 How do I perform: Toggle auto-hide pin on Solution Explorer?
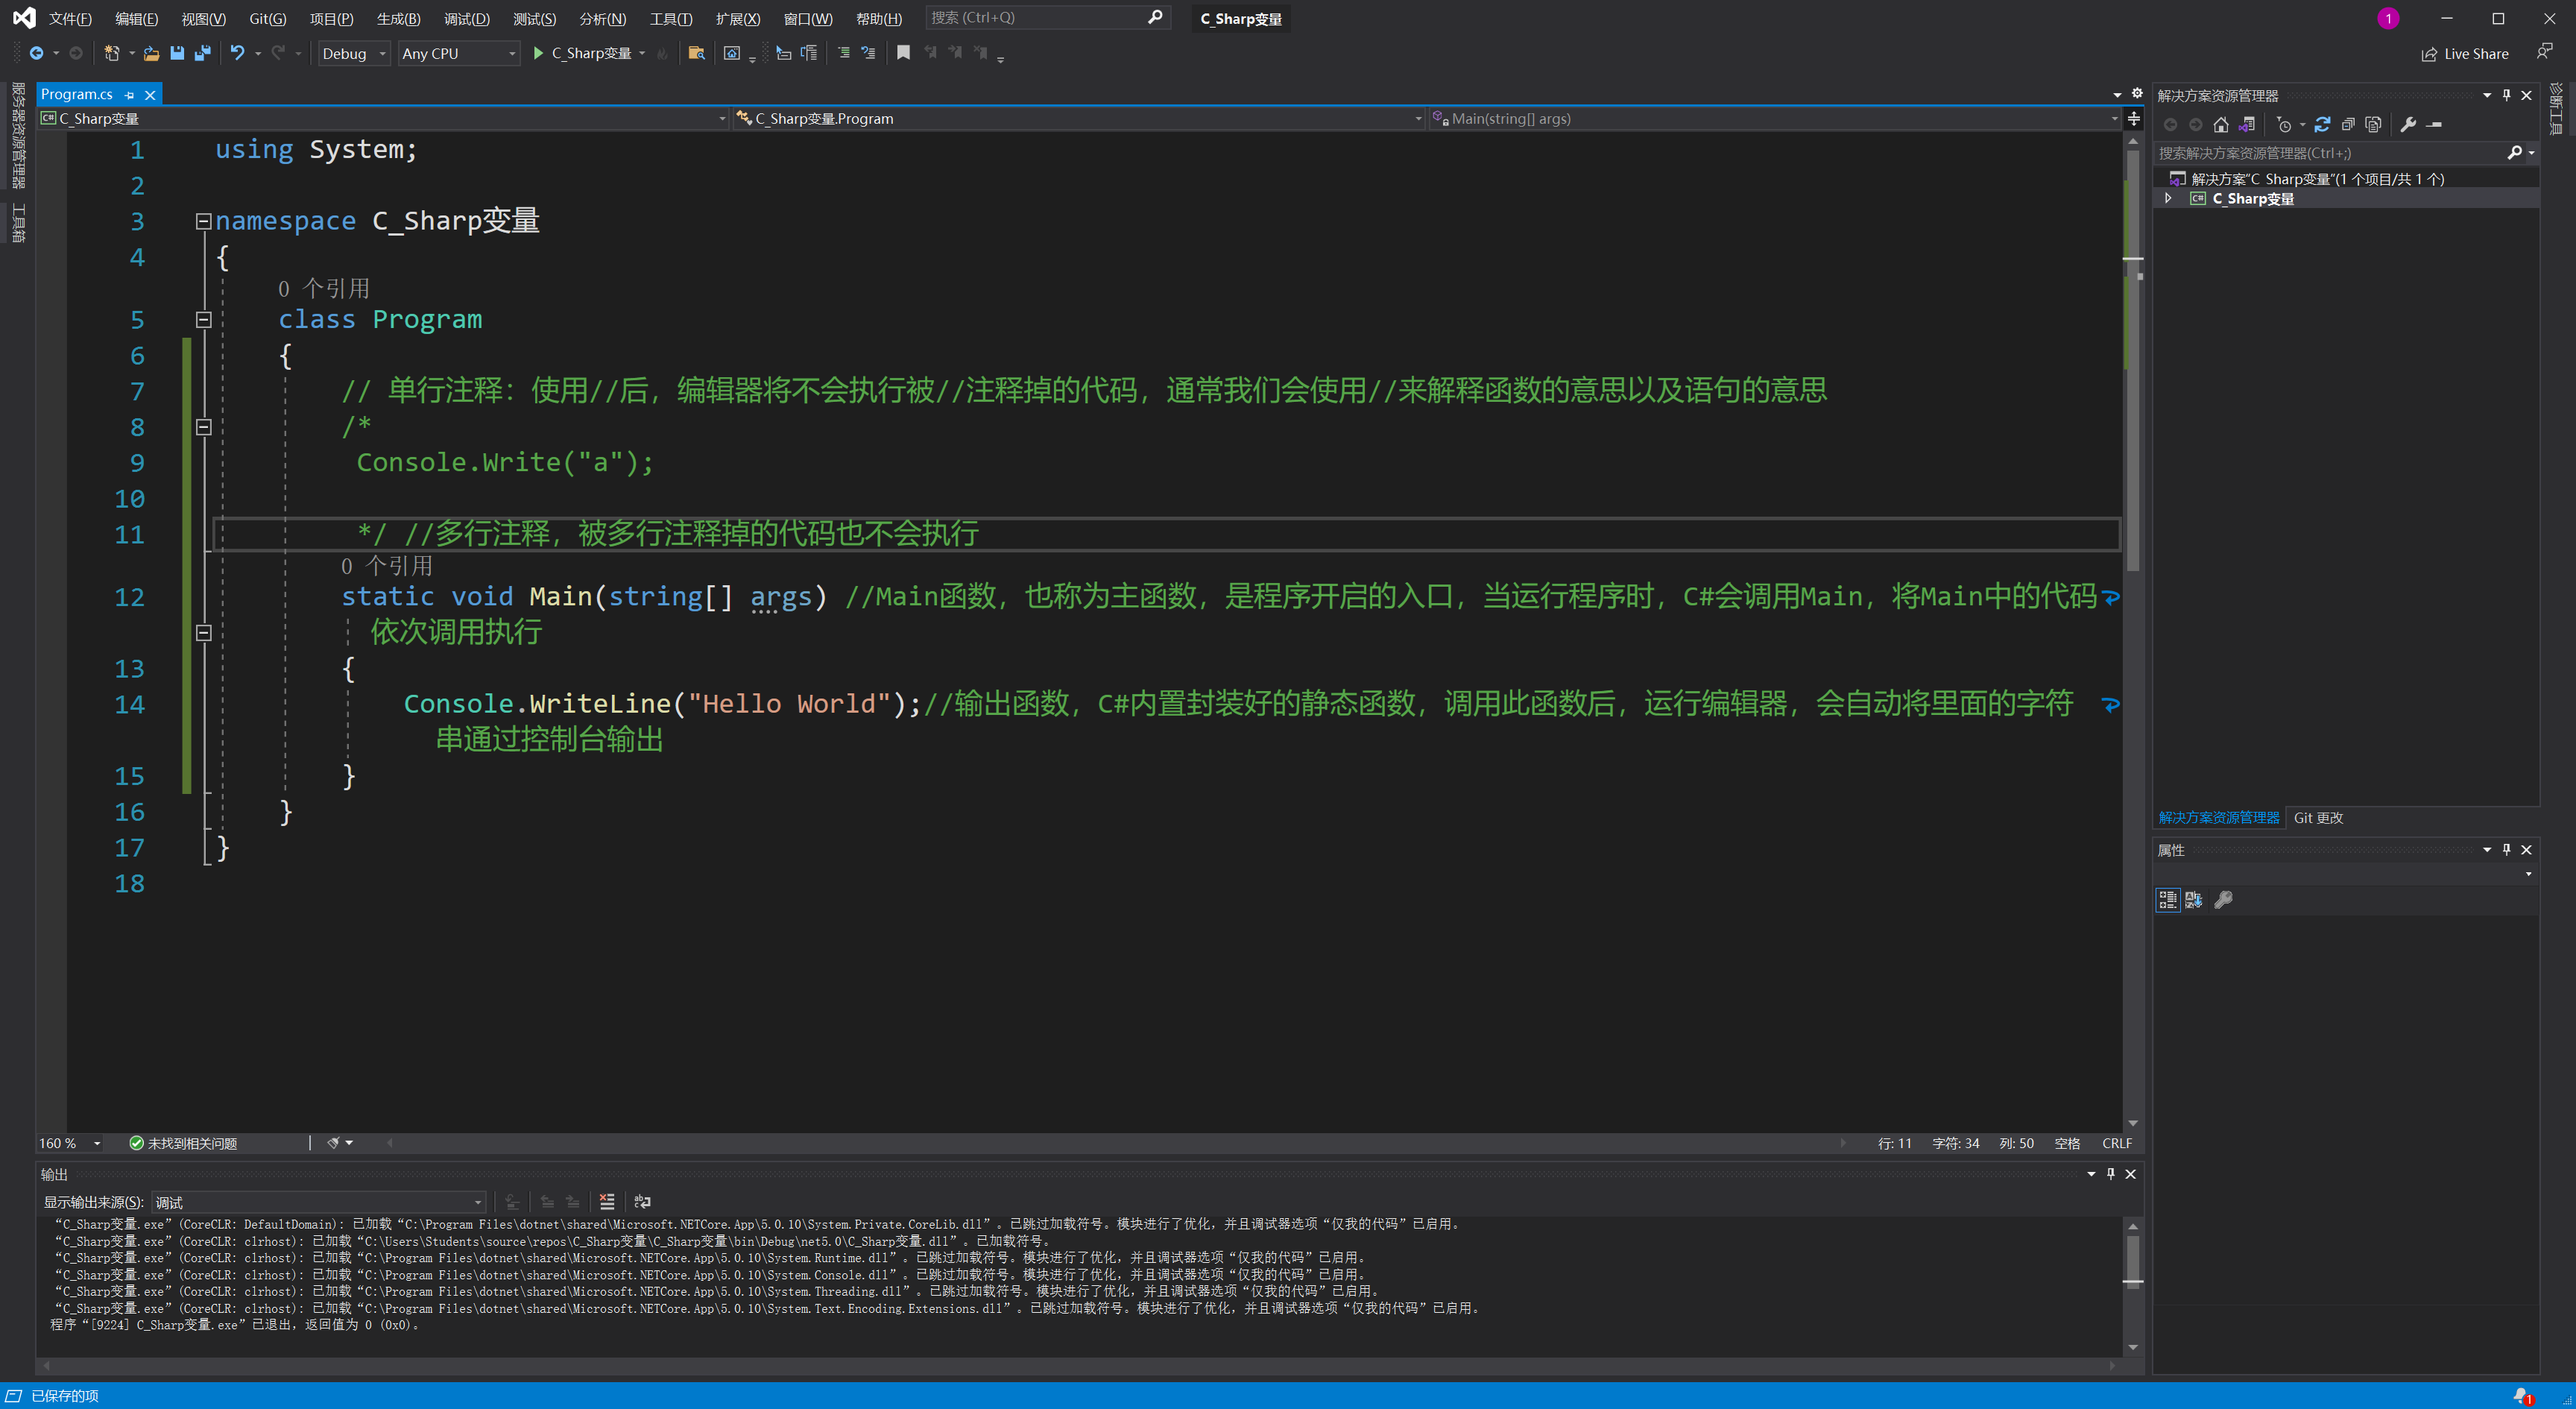(x=2507, y=95)
